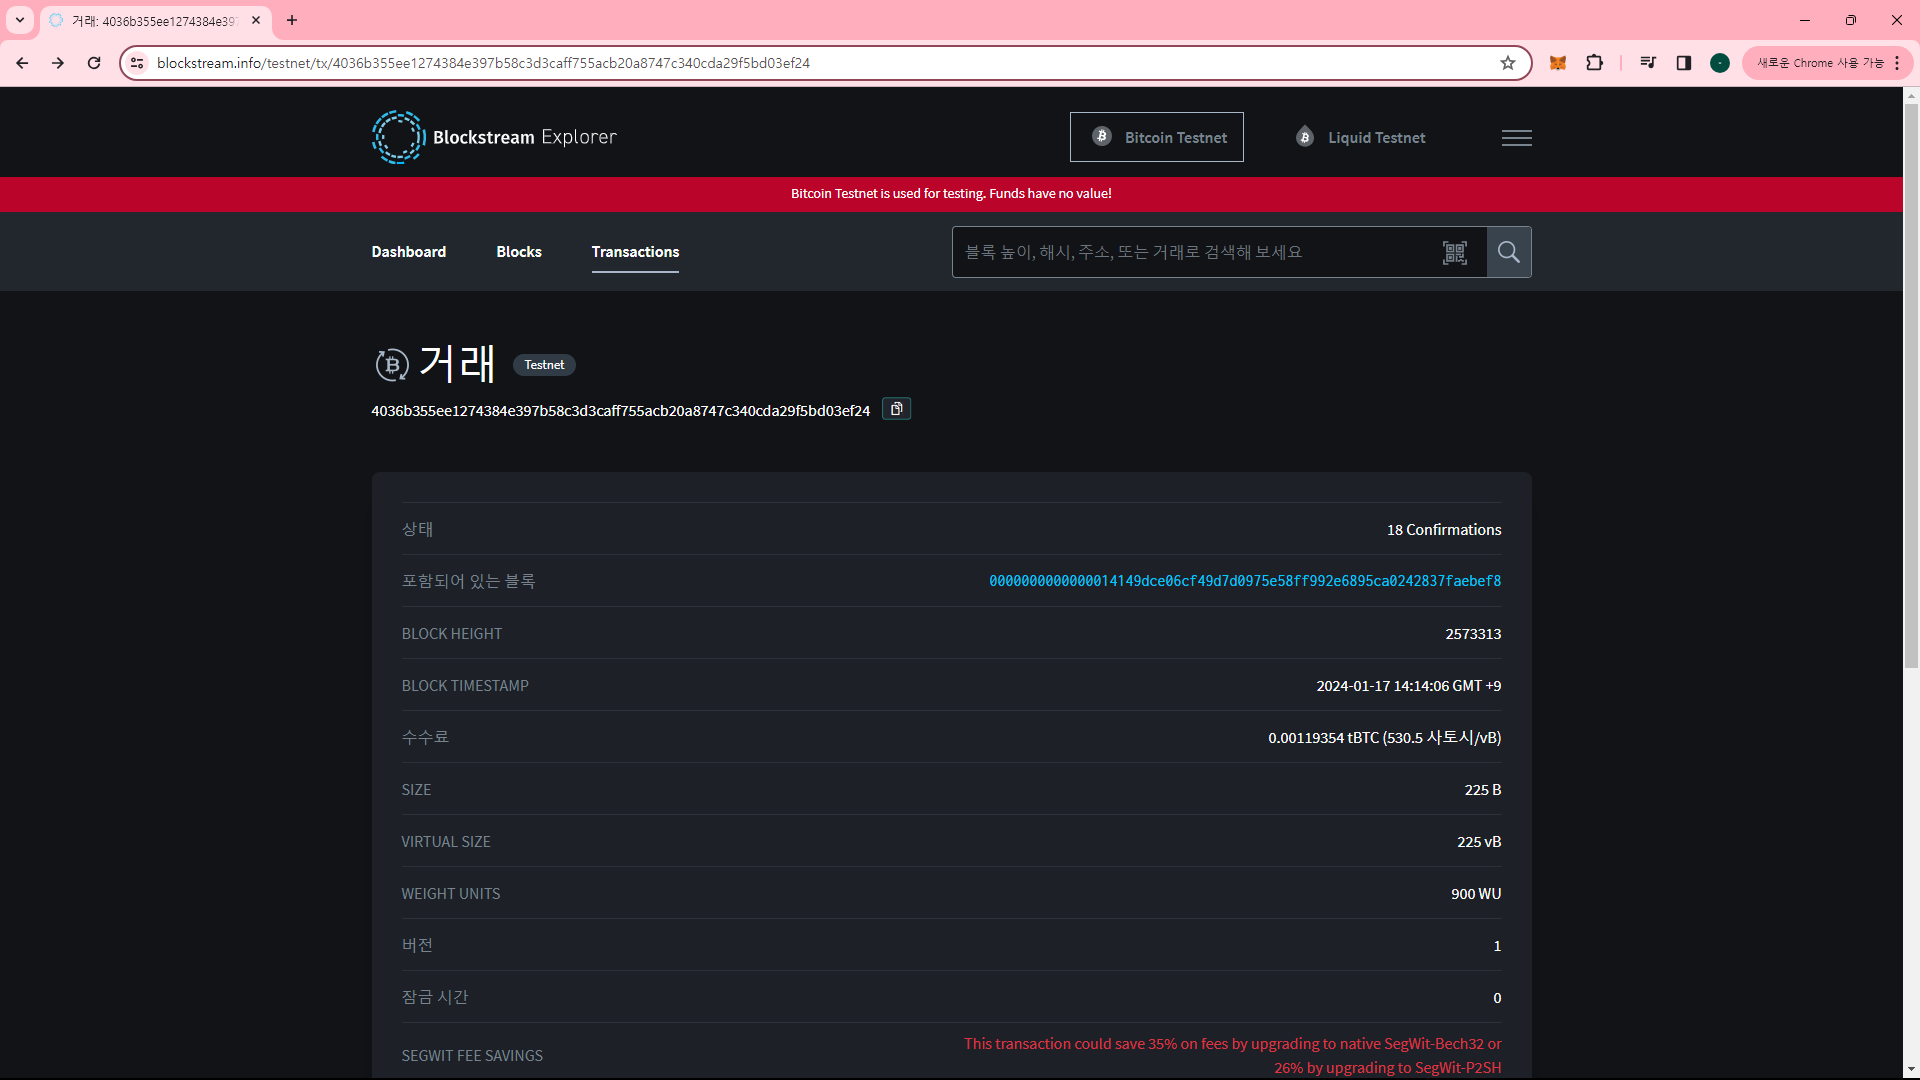
Task: Click the 포함되어 있는 블록 label
Action: pyautogui.click(x=468, y=581)
